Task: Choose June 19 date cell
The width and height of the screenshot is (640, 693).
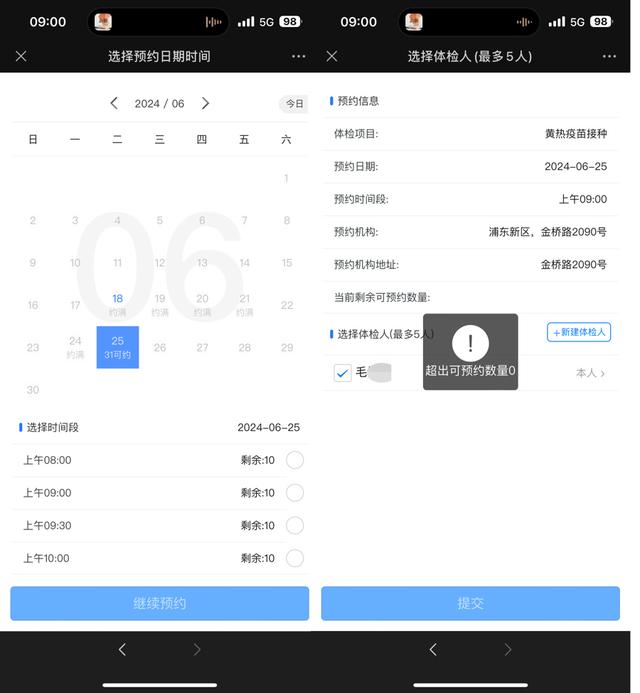Action: (x=160, y=305)
